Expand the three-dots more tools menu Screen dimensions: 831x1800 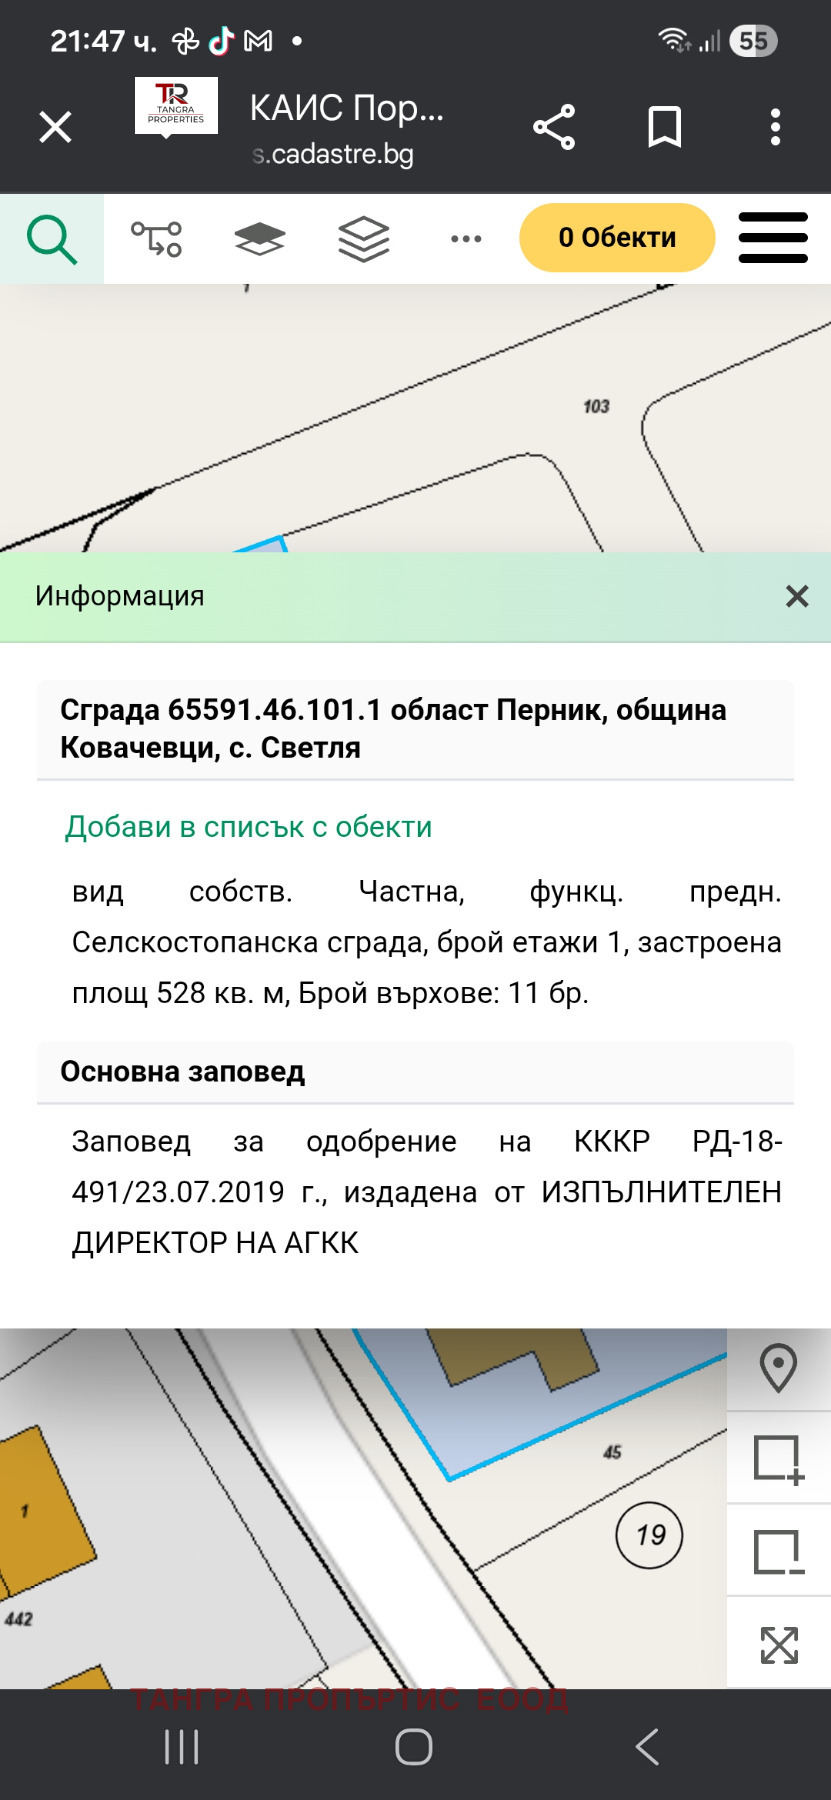(x=466, y=240)
